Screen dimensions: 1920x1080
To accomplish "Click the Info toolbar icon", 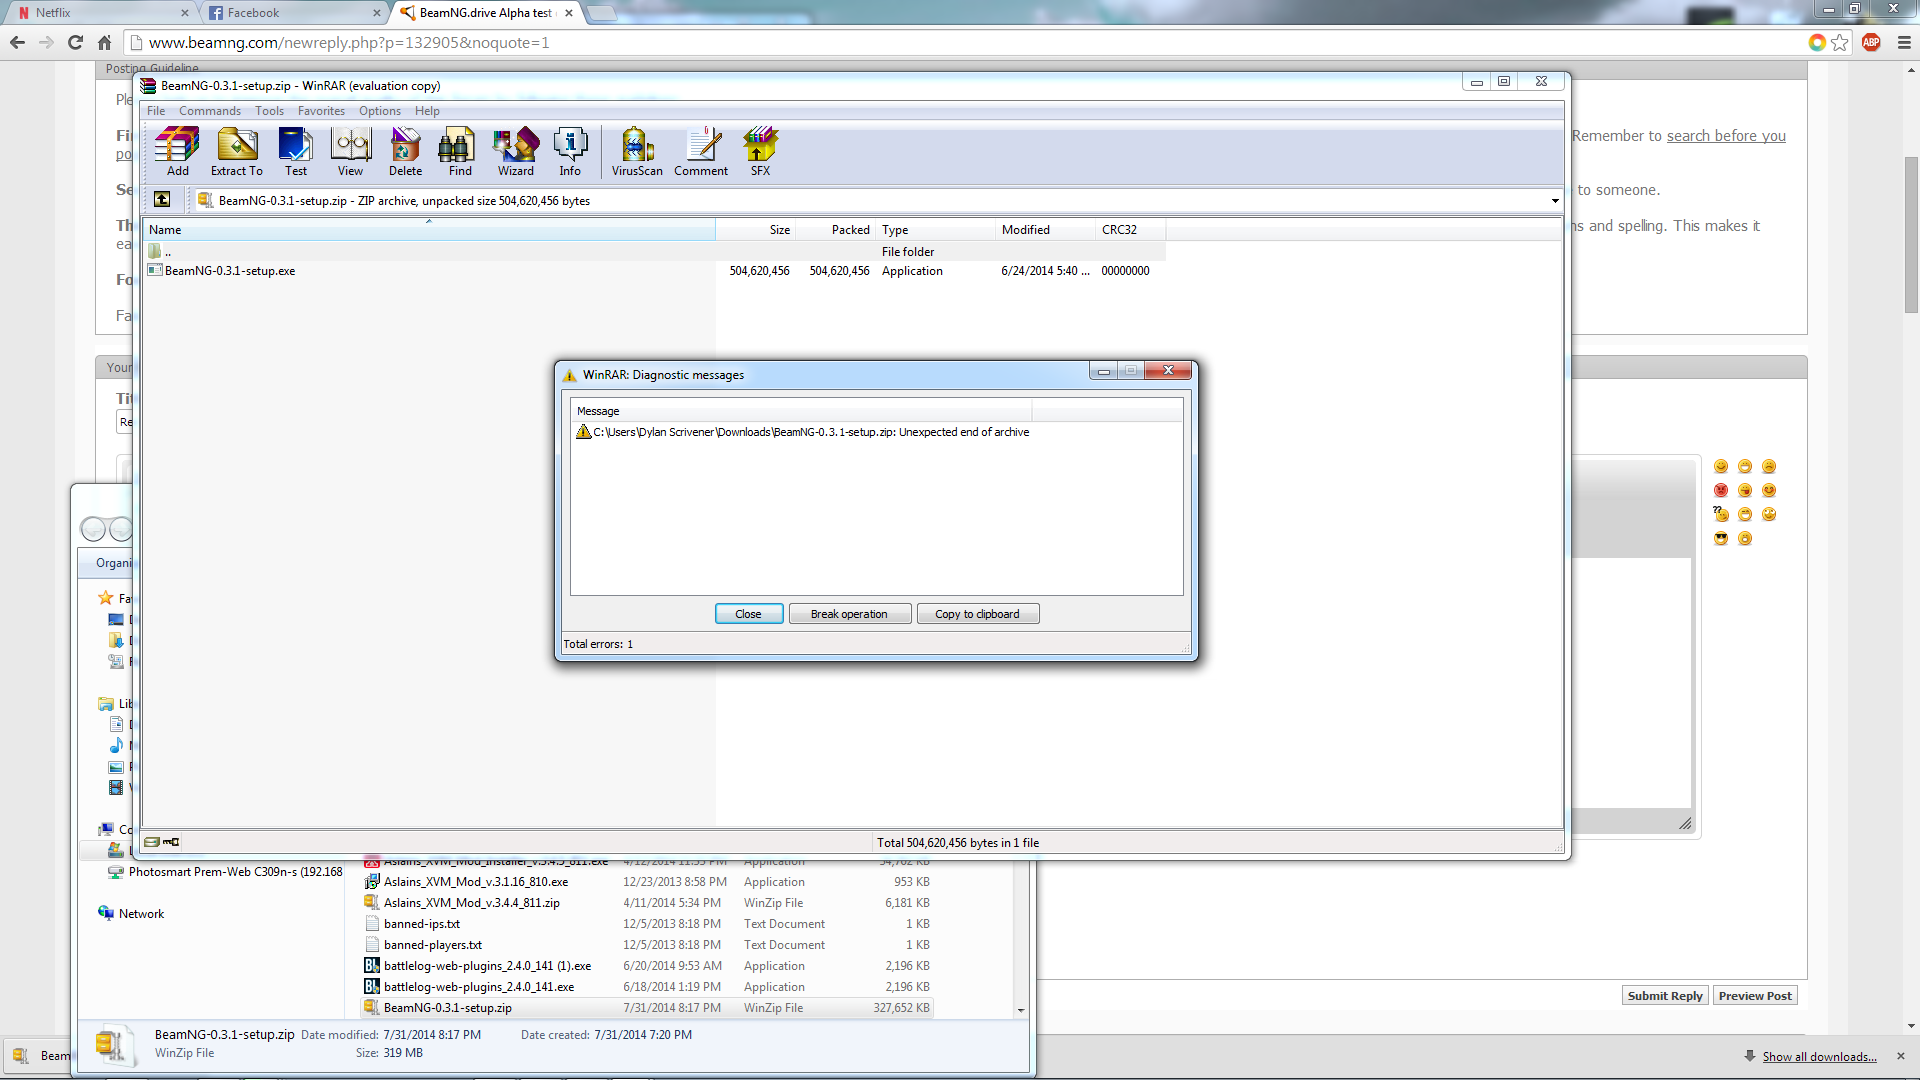I will 570,152.
